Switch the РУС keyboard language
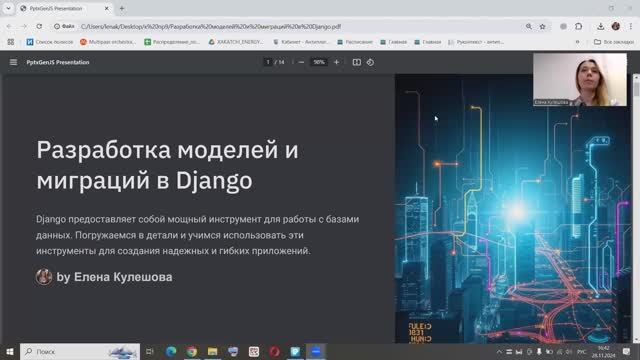 point(582,351)
